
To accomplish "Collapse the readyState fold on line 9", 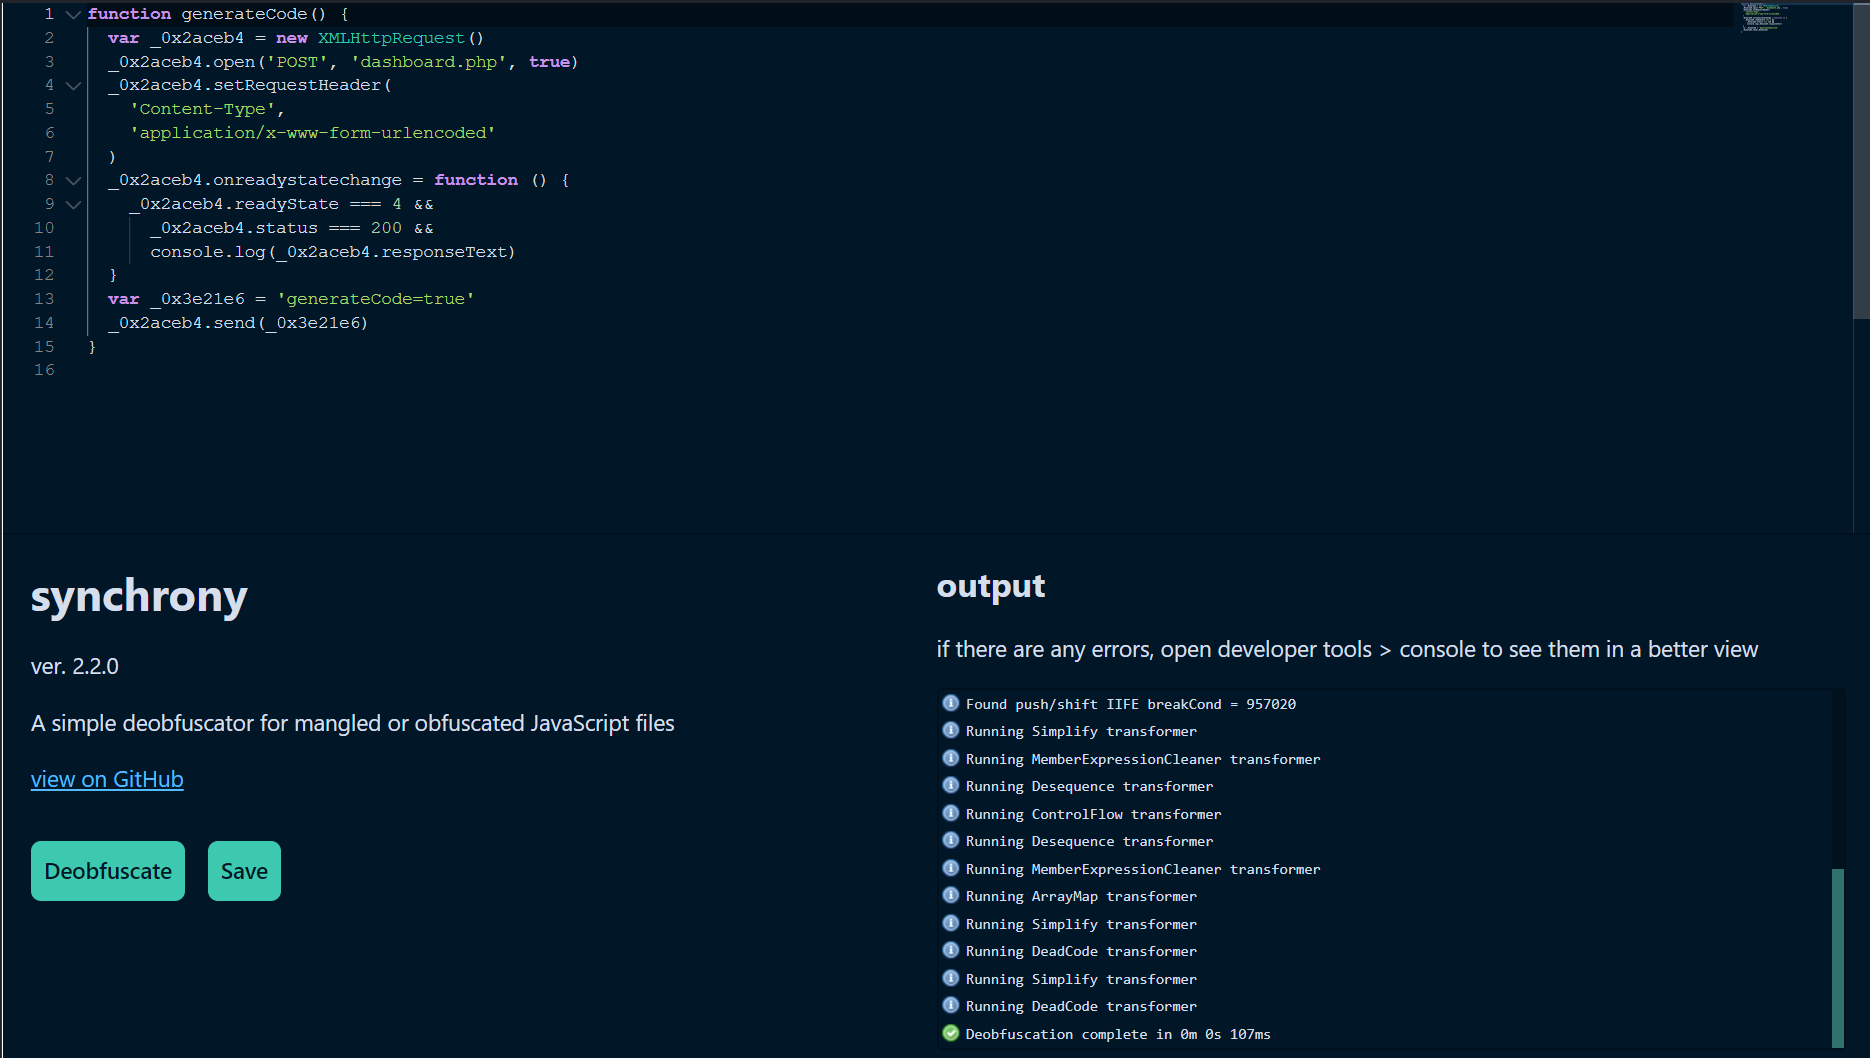I will (73, 204).
